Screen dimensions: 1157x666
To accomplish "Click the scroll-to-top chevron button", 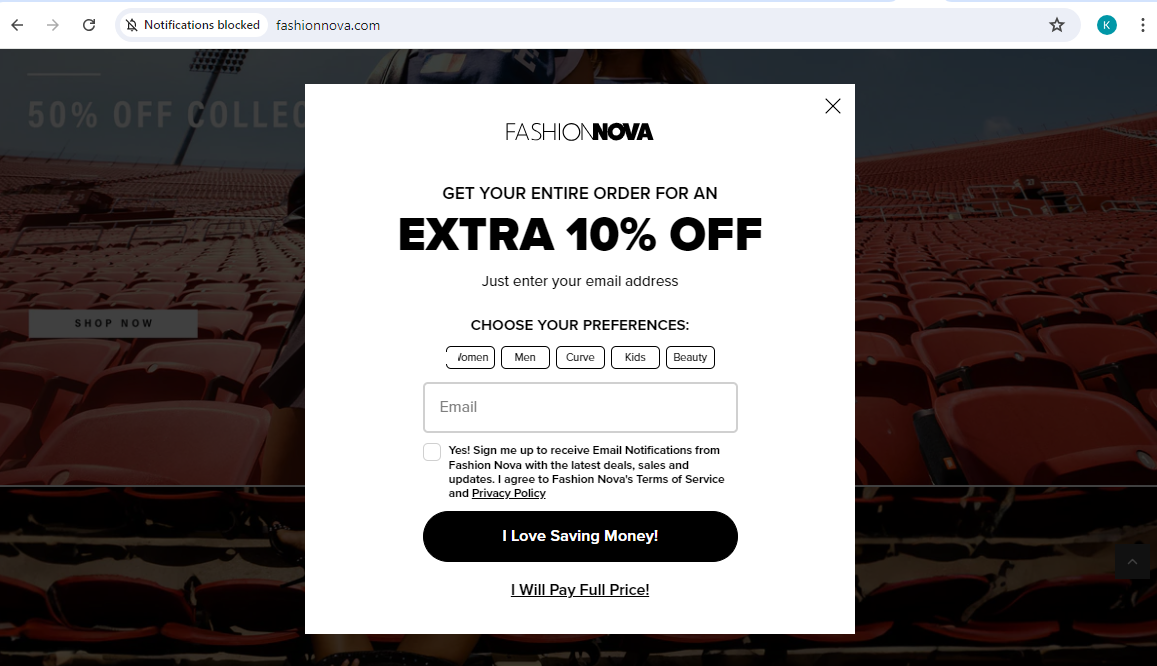I will click(1132, 562).
